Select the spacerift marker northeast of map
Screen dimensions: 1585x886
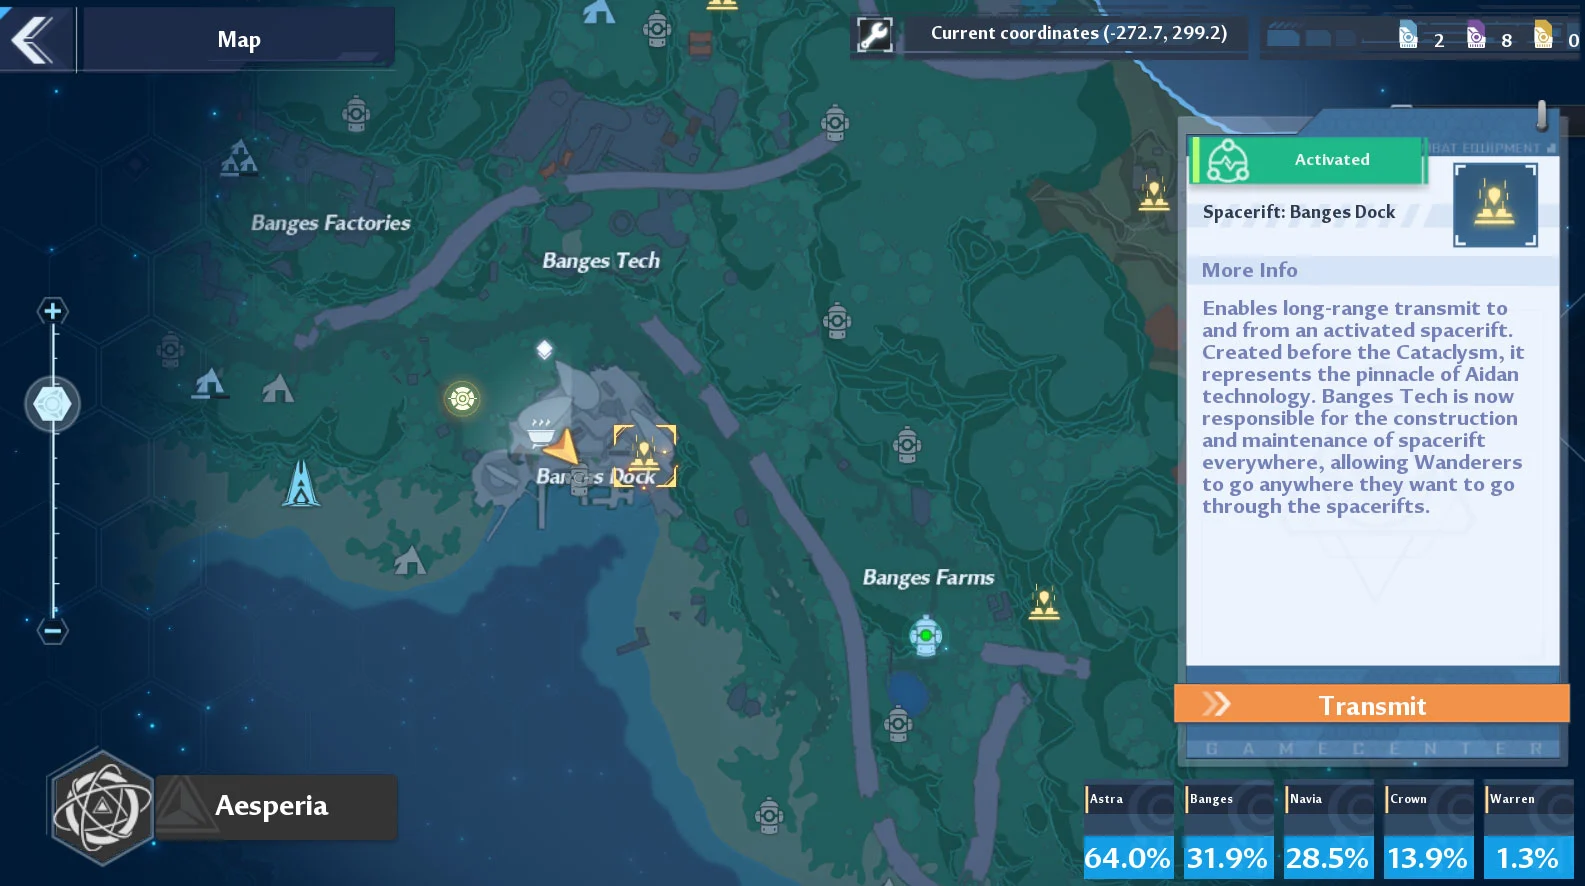pos(1154,194)
